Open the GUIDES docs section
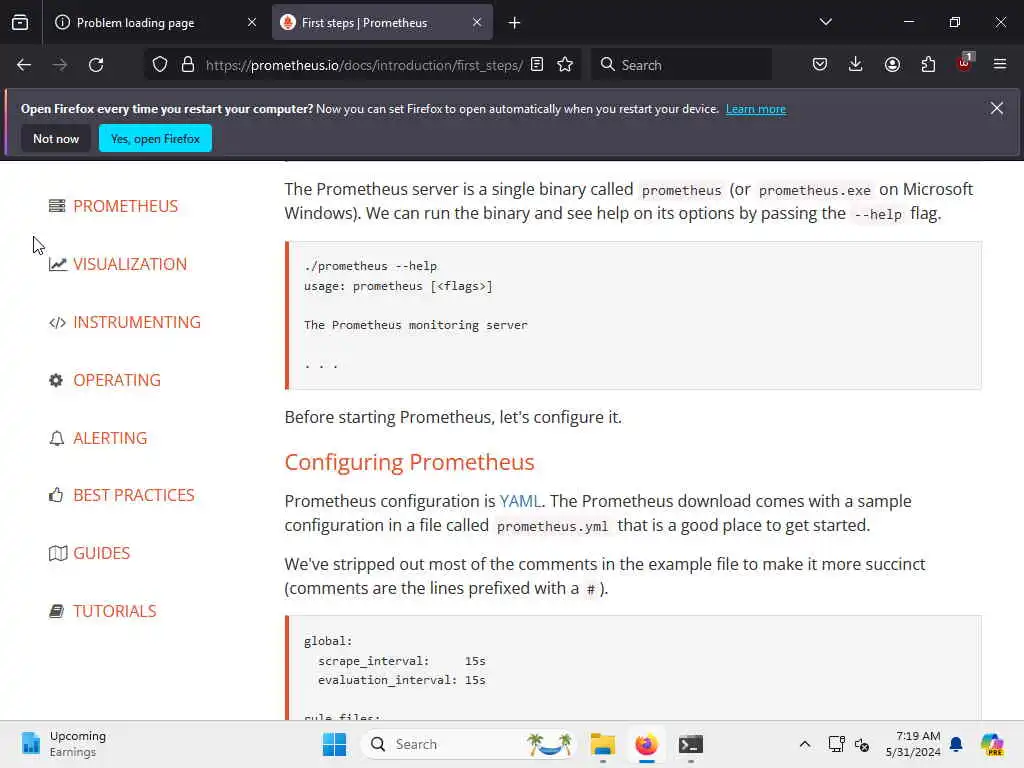This screenshot has height=768, width=1024. pos(102,553)
